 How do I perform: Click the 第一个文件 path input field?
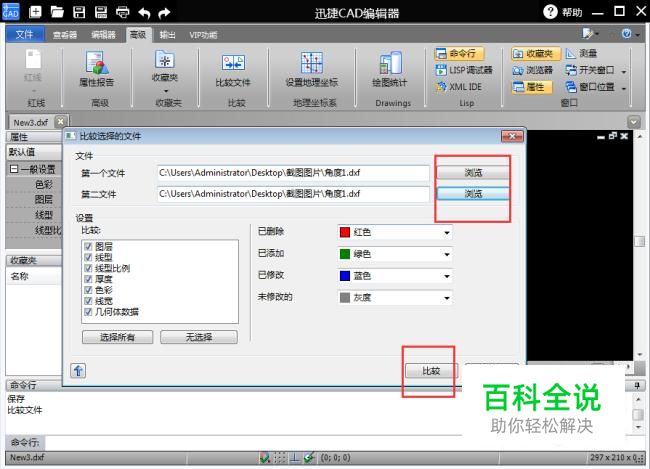pos(293,173)
